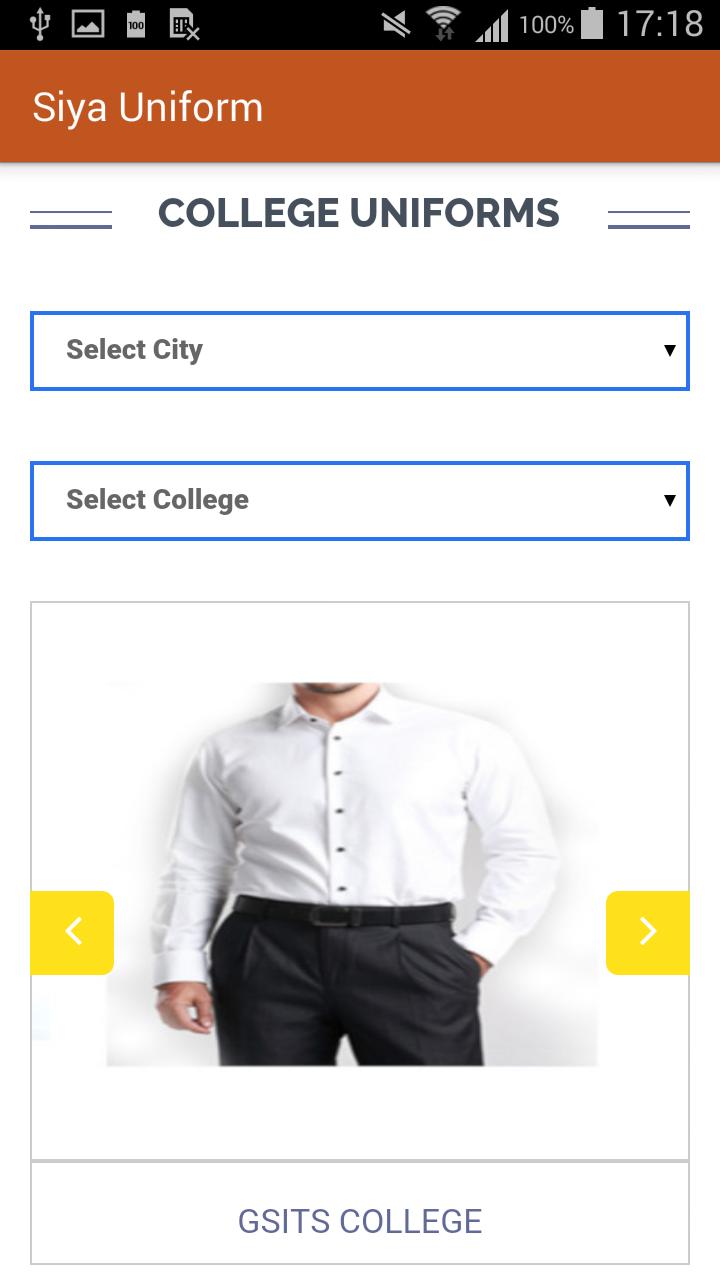Open the GSITS COLLEGE link
720x1280 pixels.
360,1221
